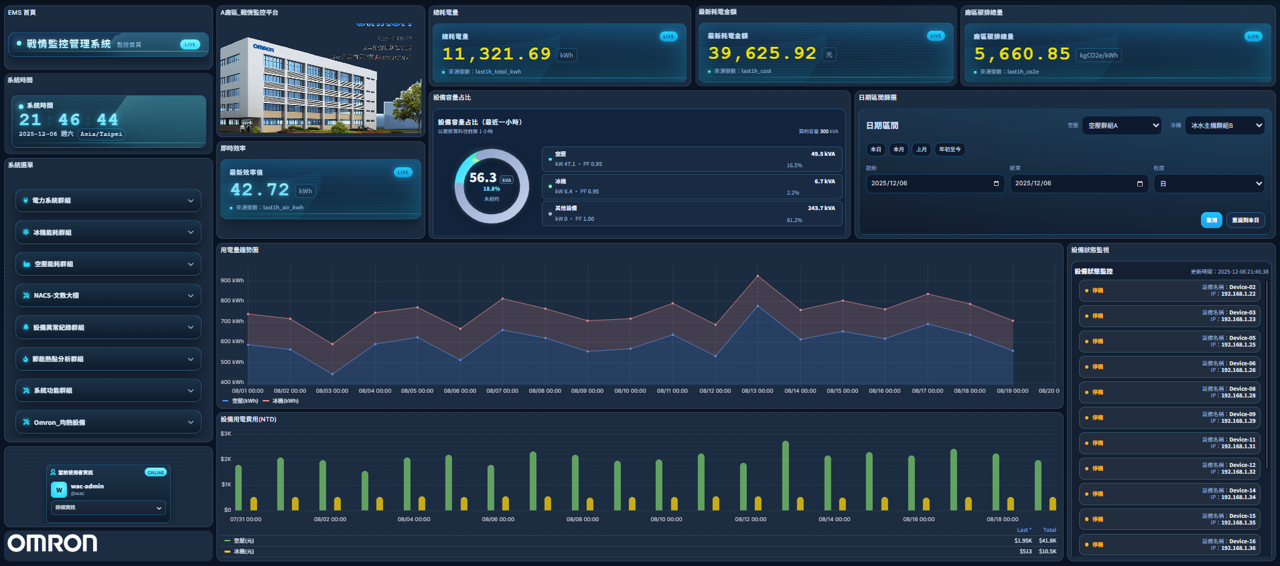Click the 11,321.69 kWh value

497,55
